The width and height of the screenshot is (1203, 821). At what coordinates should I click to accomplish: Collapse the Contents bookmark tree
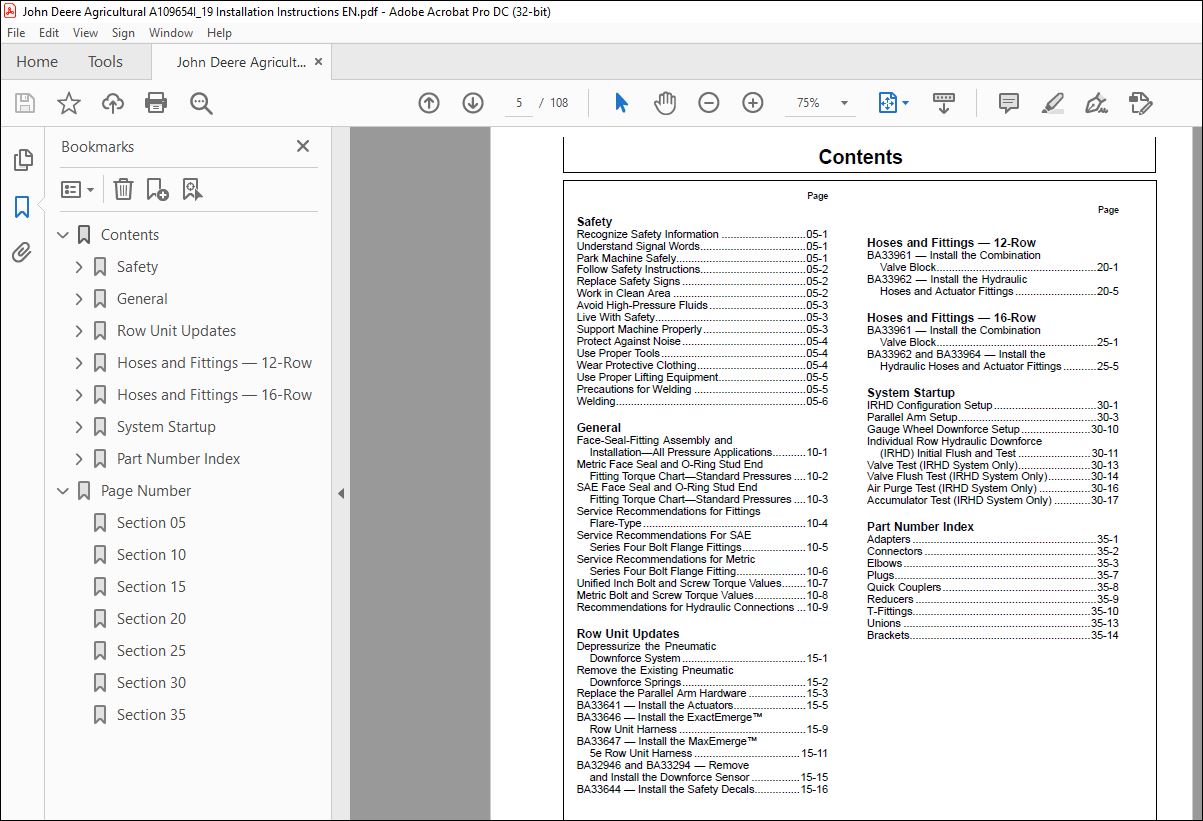(x=63, y=235)
